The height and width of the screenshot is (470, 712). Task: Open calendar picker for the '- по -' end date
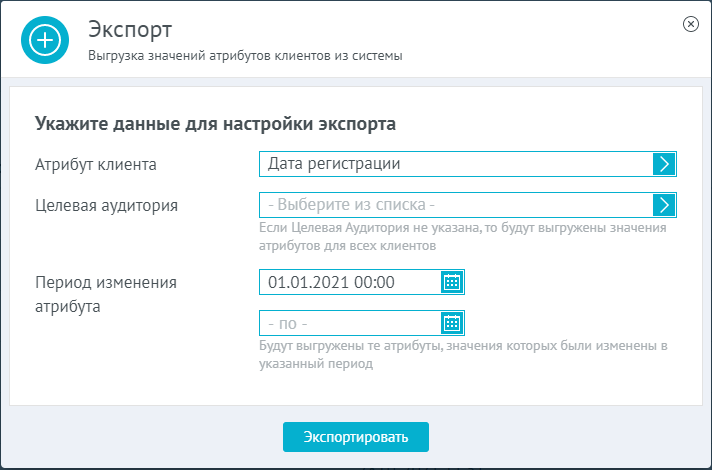452,323
